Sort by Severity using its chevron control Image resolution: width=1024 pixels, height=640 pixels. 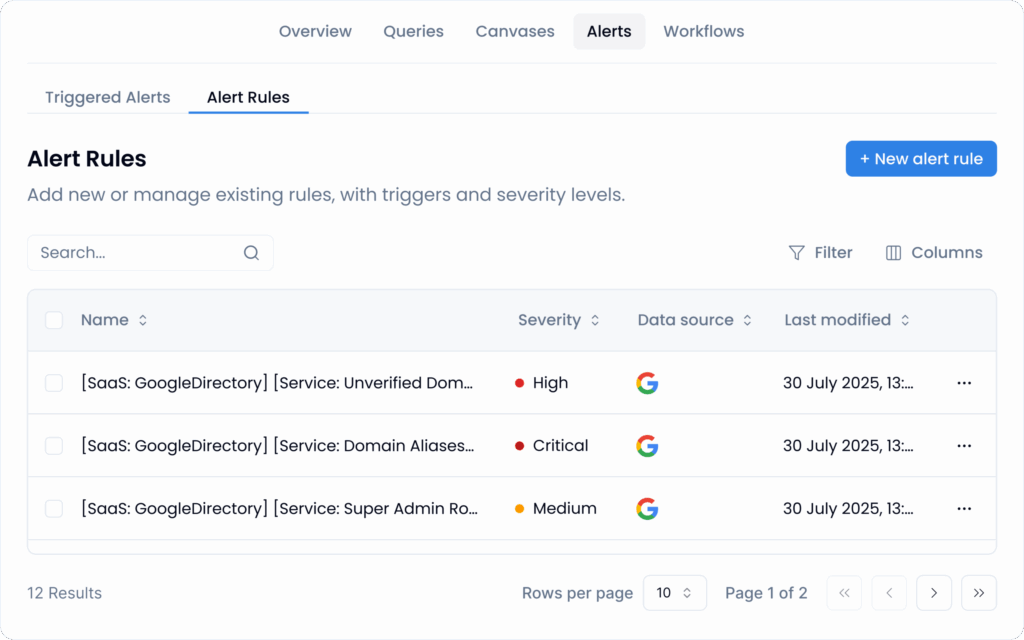click(595, 320)
